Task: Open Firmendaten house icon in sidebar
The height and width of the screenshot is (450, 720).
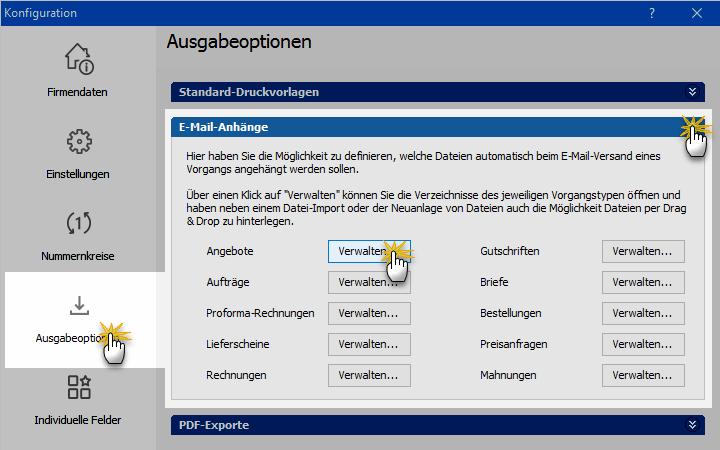Action: click(80, 59)
